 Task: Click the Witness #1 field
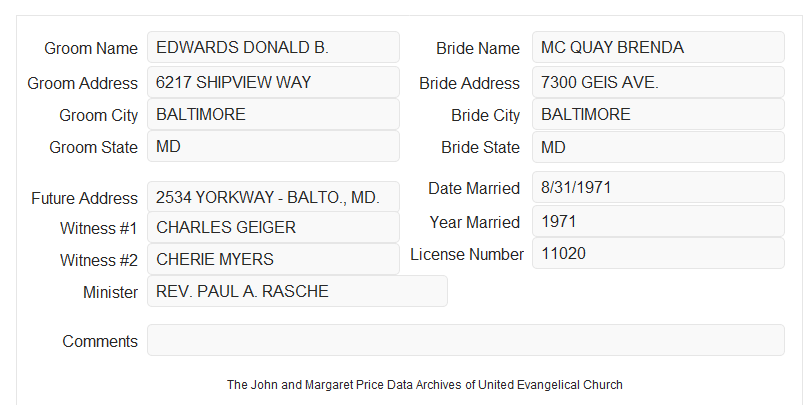click(273, 227)
